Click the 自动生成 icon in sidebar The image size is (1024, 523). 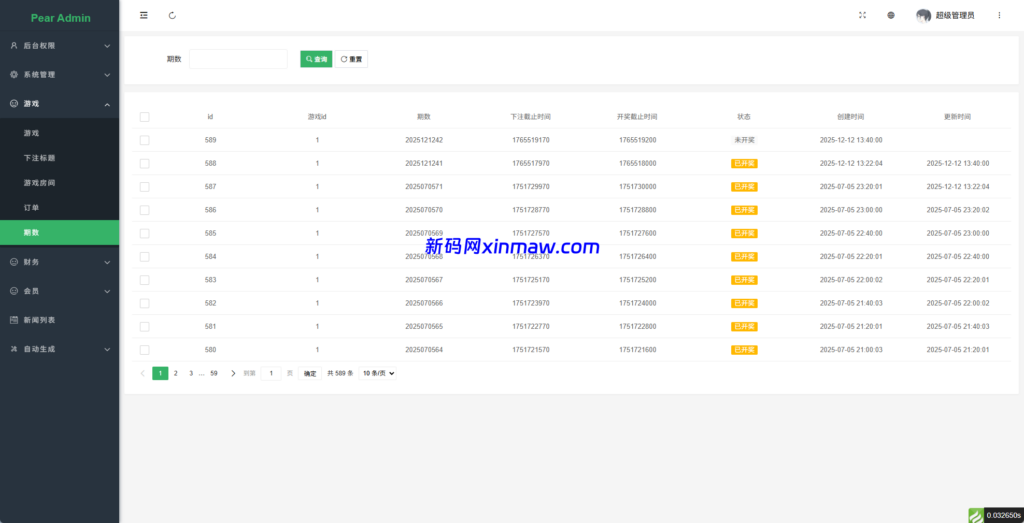point(14,349)
